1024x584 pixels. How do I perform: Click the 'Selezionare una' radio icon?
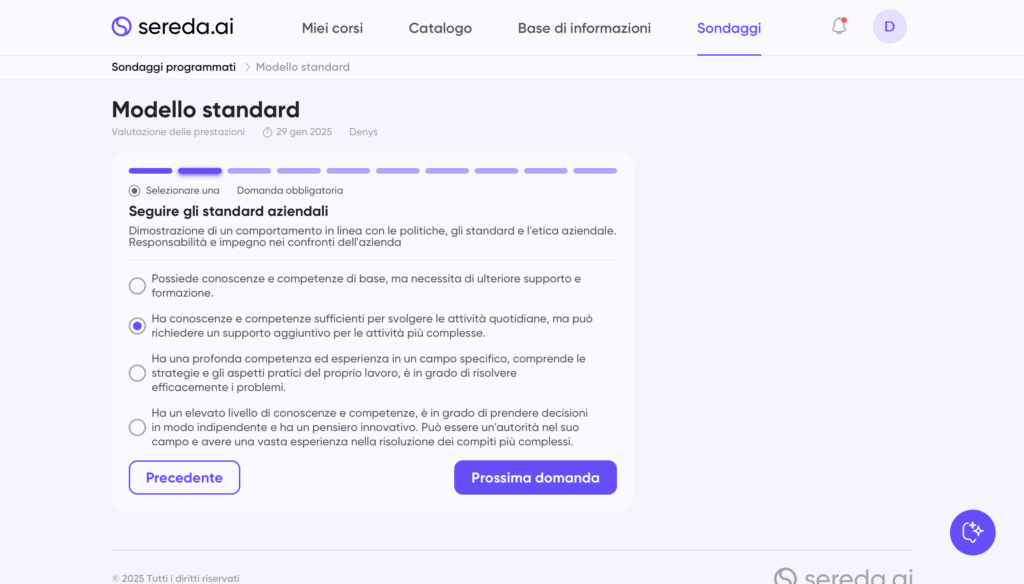pos(135,190)
